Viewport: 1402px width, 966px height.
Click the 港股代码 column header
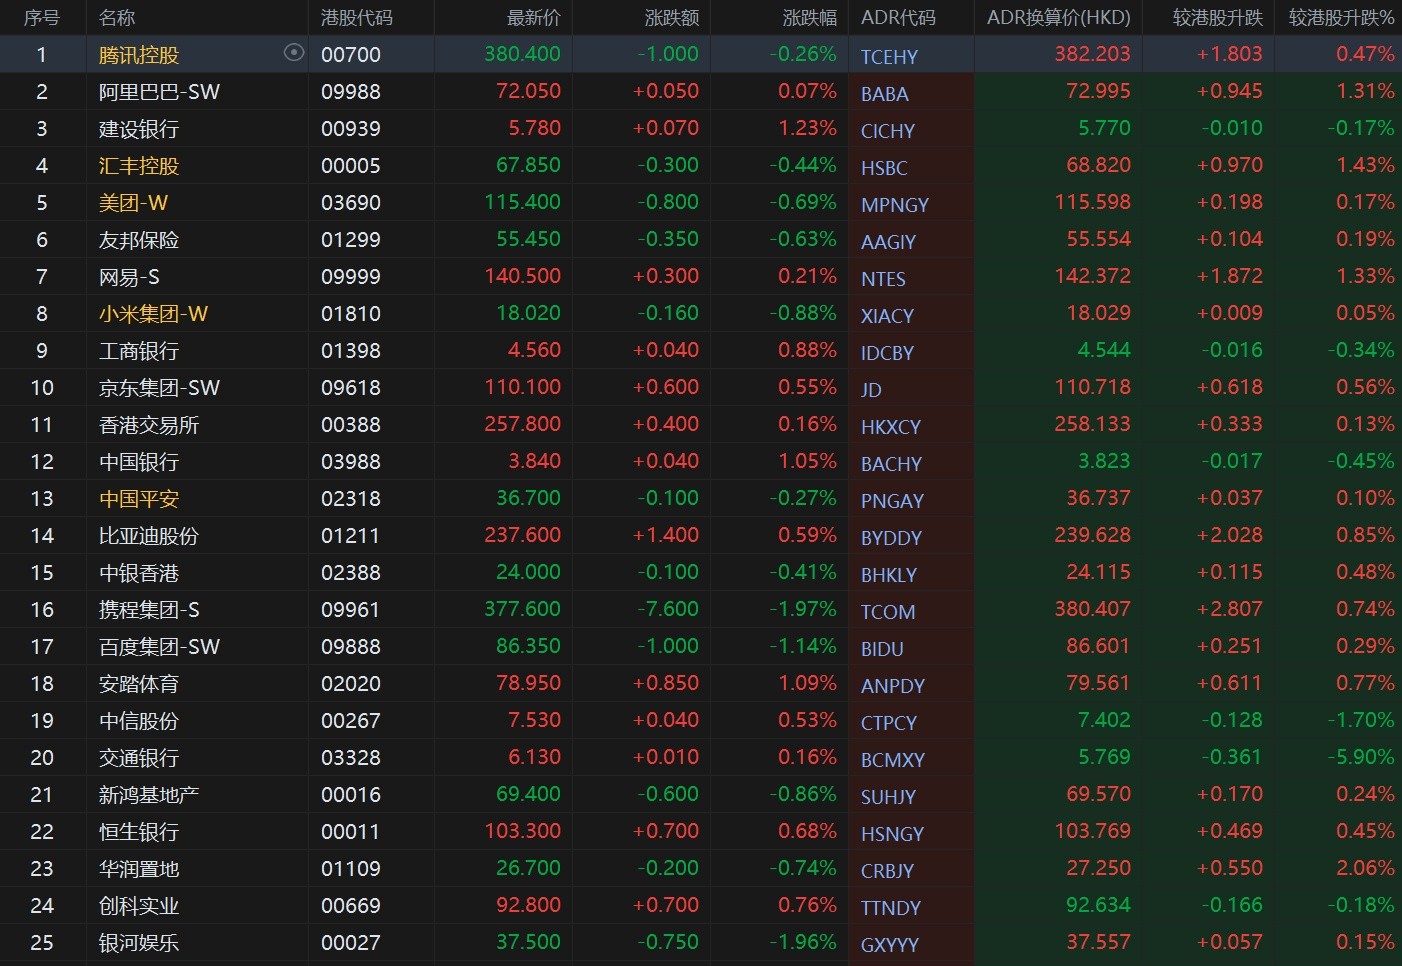pos(356,18)
